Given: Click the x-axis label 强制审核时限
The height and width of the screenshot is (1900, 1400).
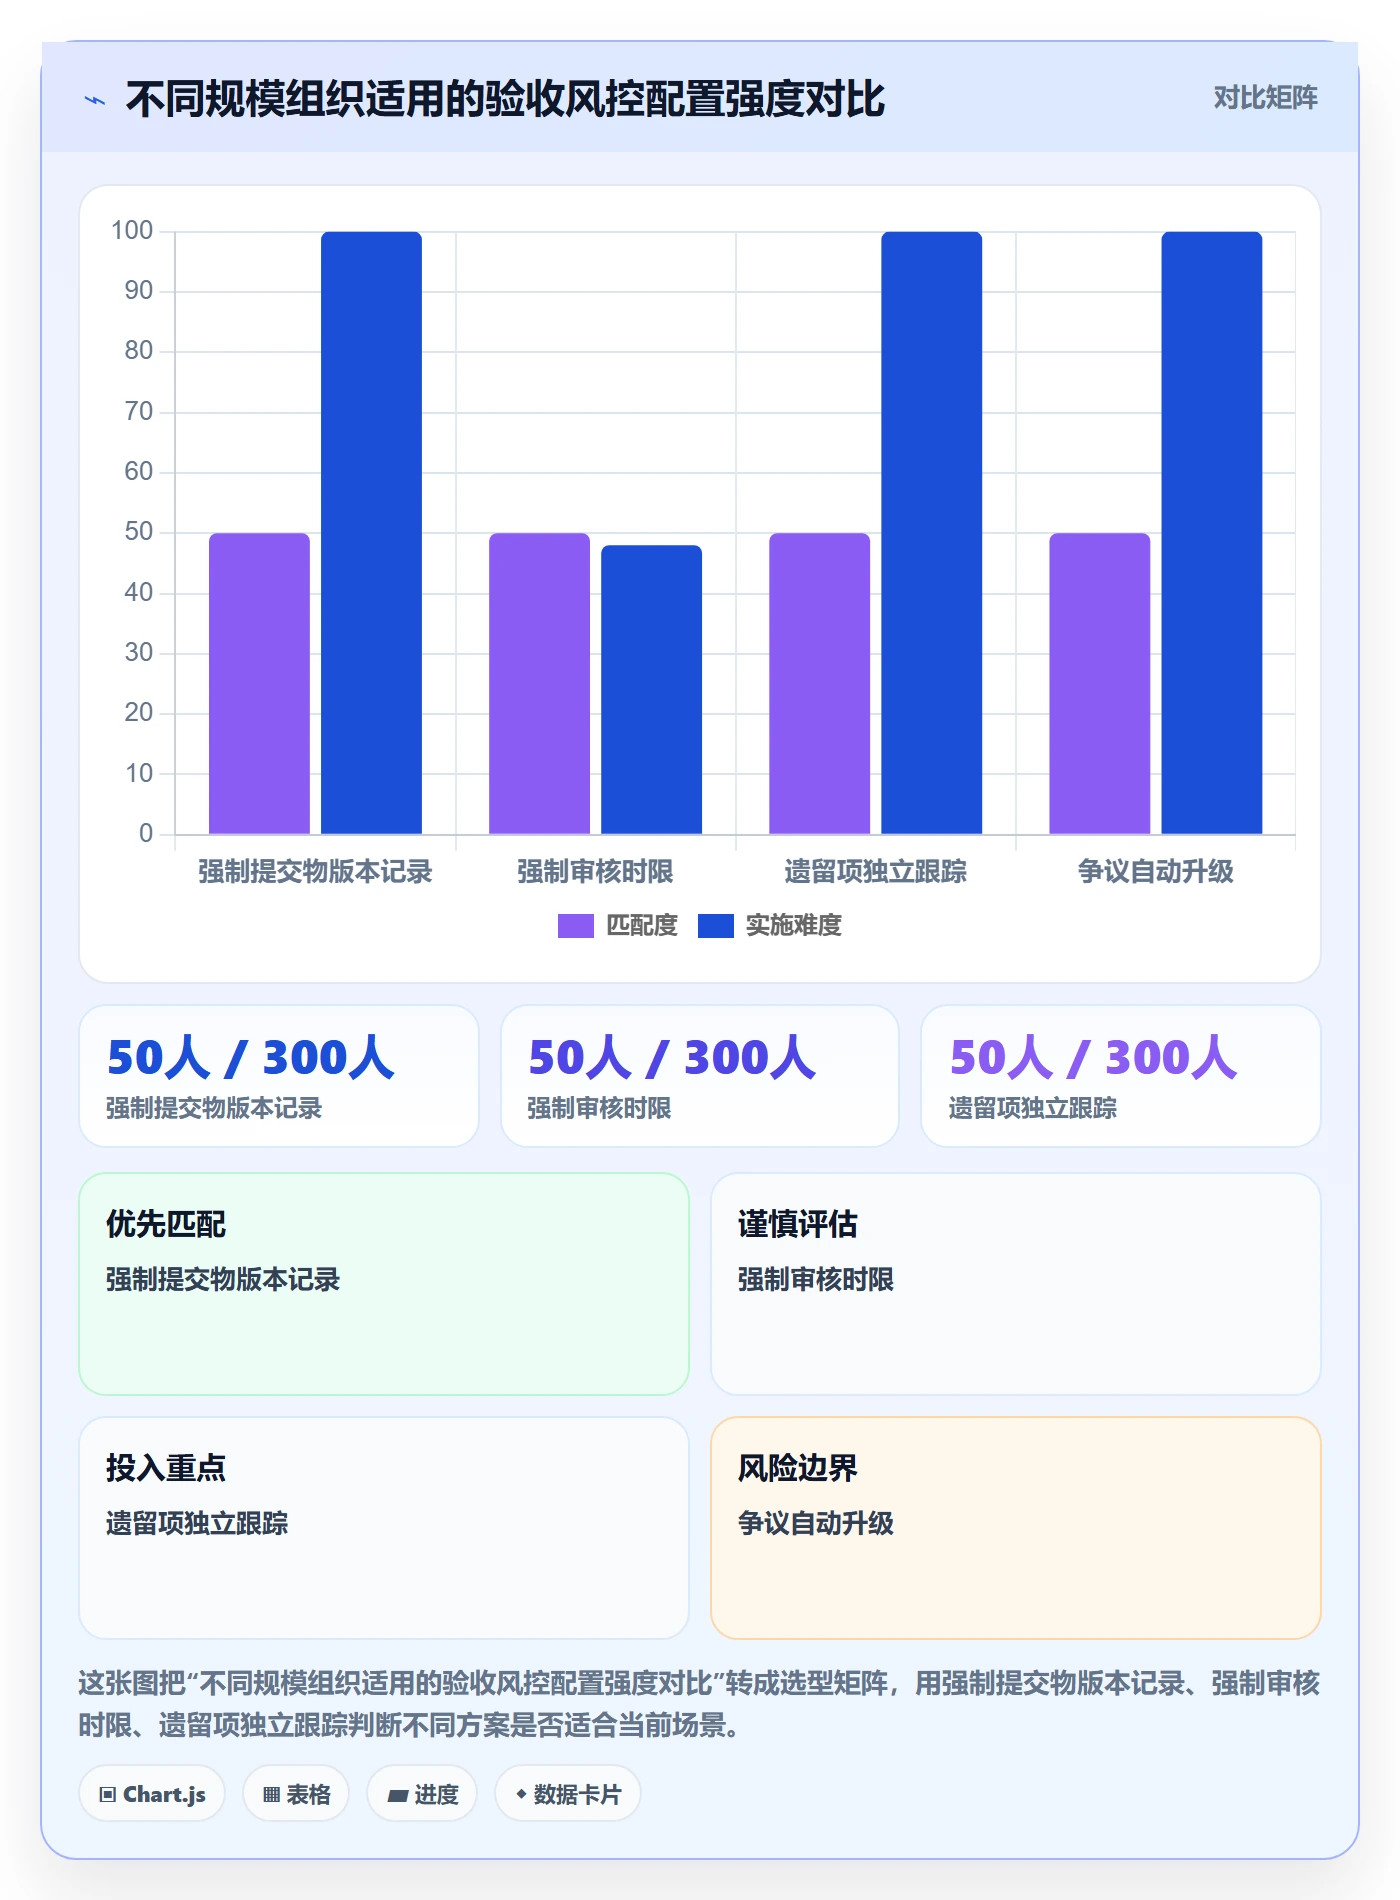Looking at the screenshot, I should tap(595, 872).
